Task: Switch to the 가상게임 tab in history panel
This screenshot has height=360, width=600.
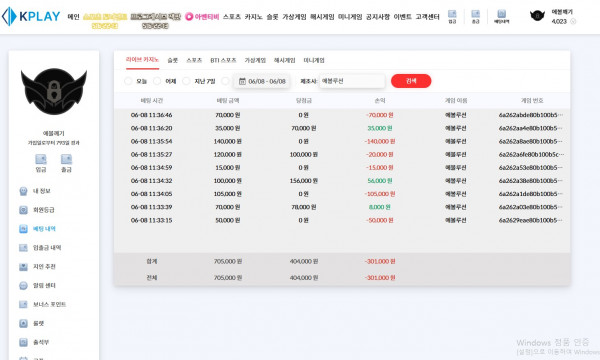Action: (x=255, y=60)
